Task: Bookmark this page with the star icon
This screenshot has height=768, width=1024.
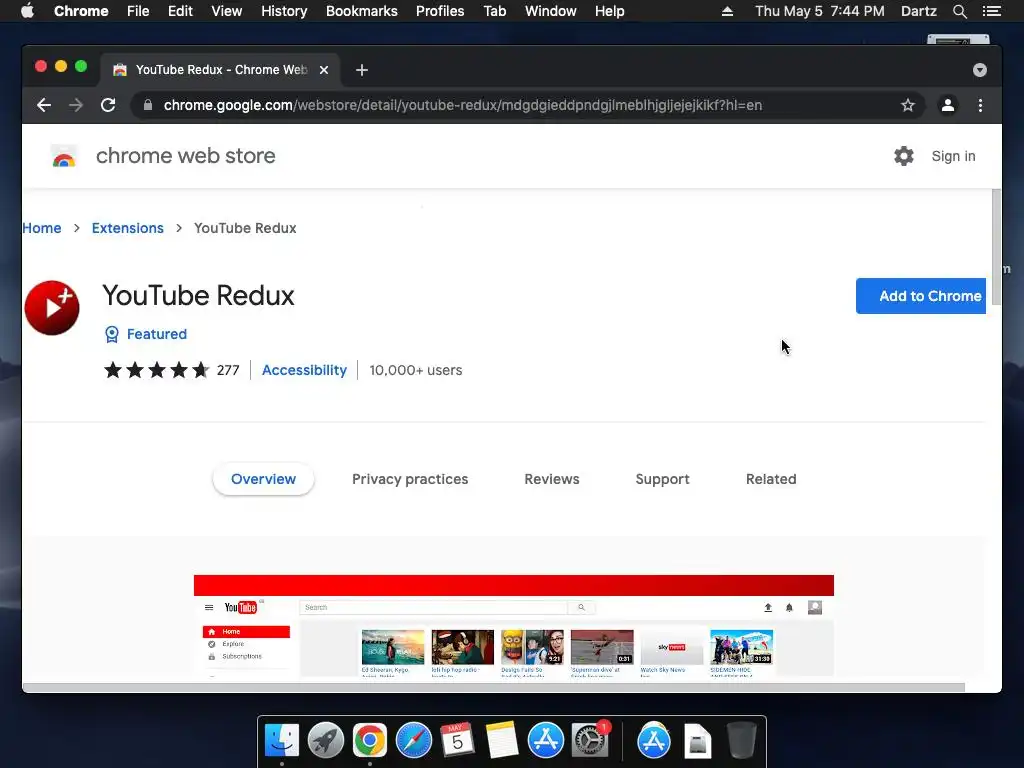Action: point(908,105)
